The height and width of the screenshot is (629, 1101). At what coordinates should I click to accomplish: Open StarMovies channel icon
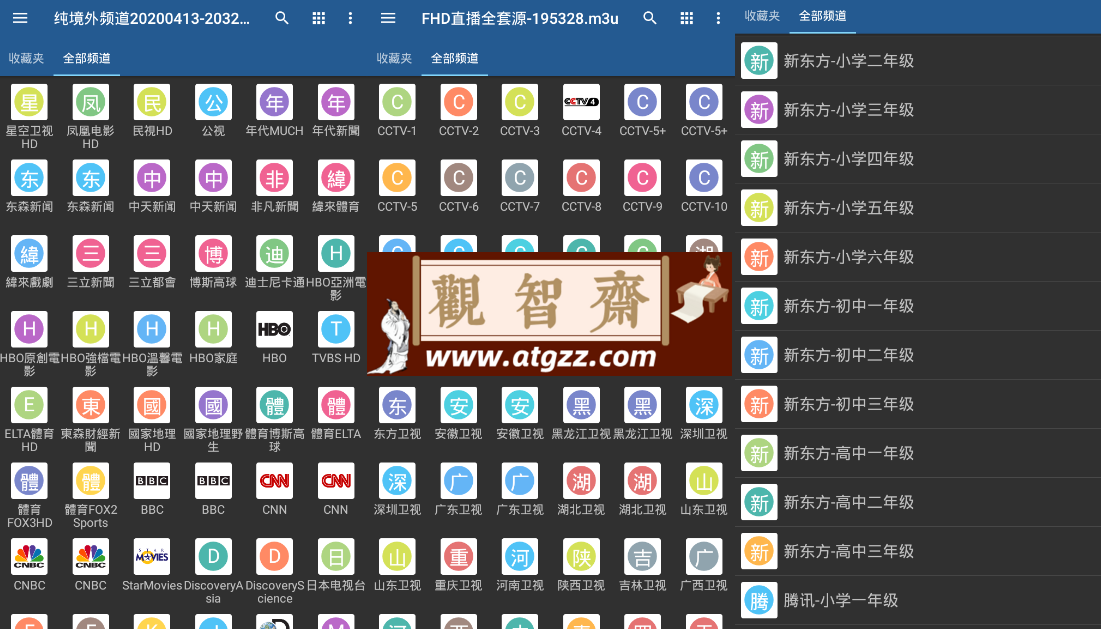pos(152,557)
